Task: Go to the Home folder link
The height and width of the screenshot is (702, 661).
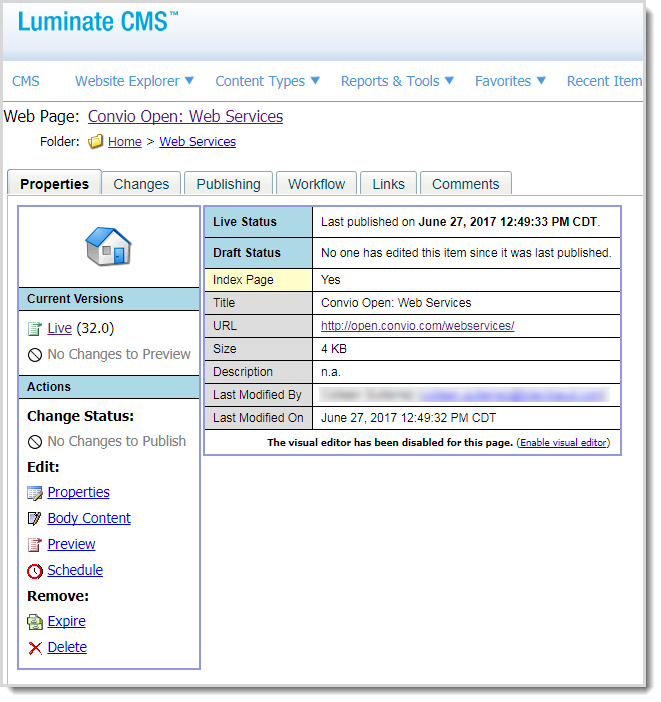Action: tap(124, 142)
